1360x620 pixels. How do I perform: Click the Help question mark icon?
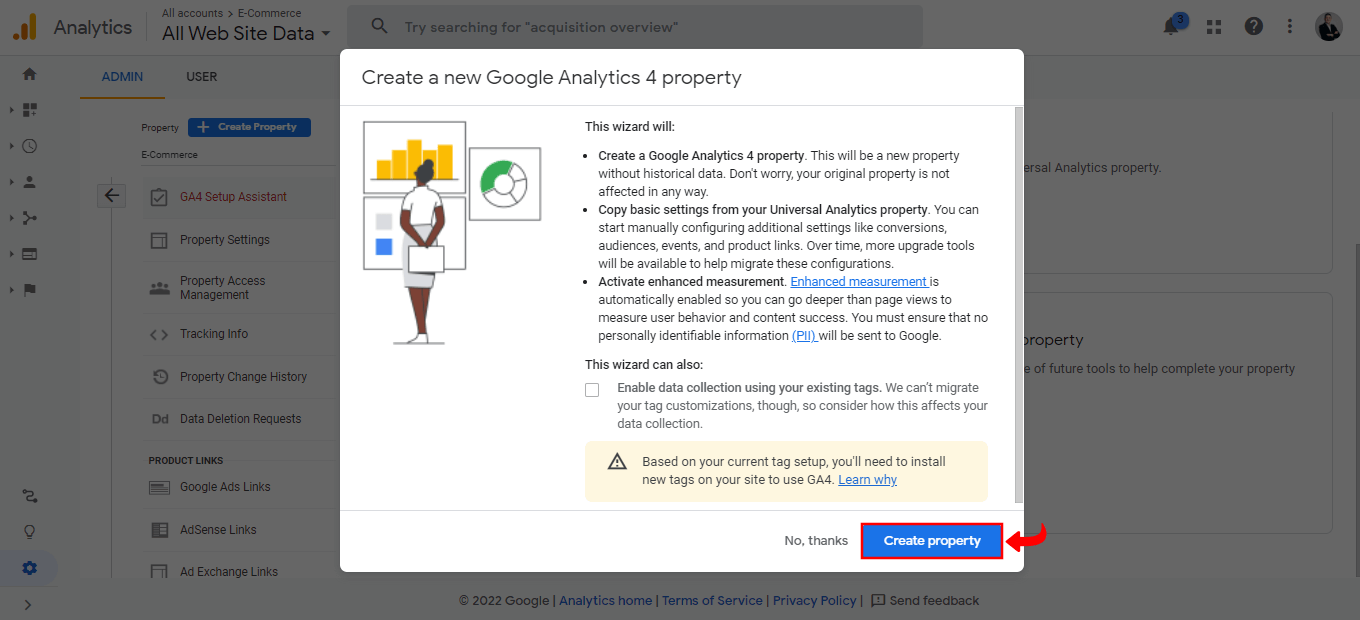[1253, 26]
